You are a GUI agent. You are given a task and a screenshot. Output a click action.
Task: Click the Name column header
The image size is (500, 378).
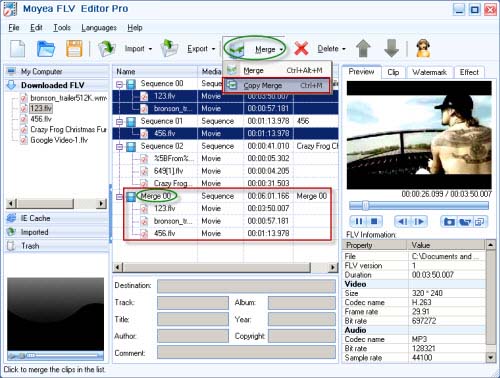(155, 72)
